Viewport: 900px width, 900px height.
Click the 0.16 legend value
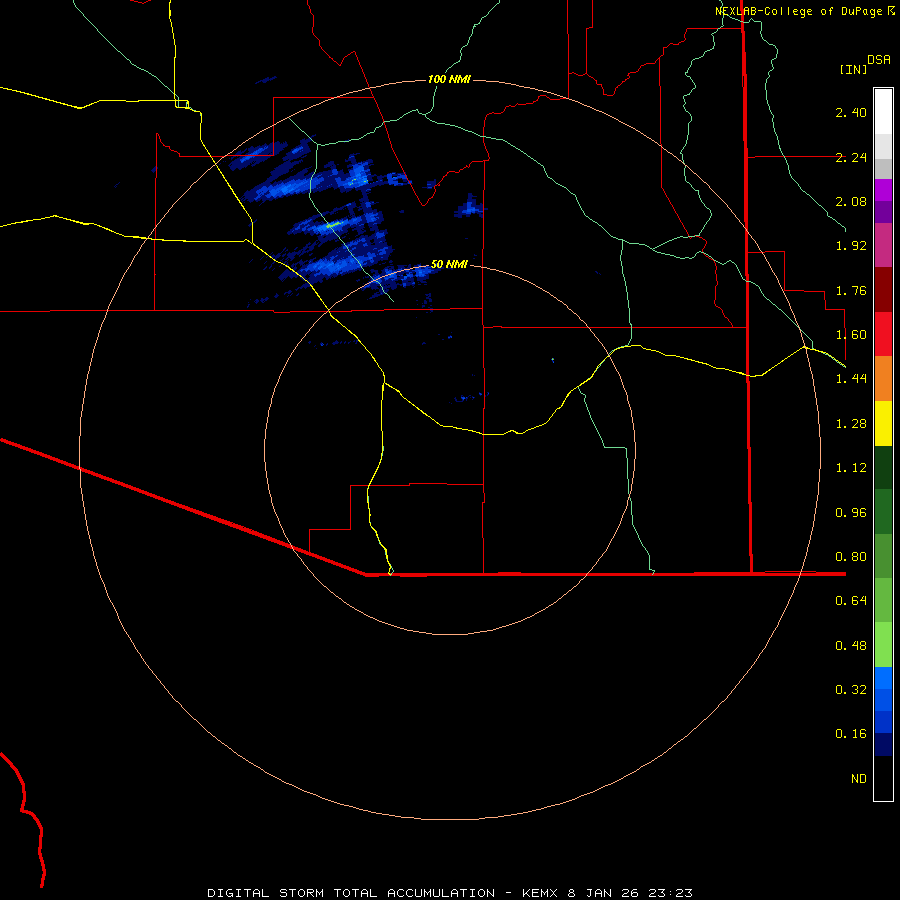[851, 734]
